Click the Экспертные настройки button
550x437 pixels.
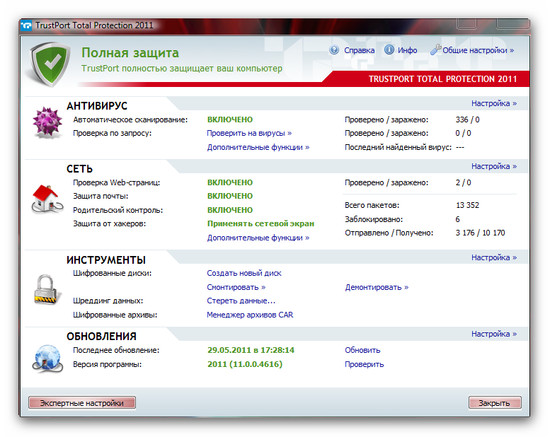point(82,403)
